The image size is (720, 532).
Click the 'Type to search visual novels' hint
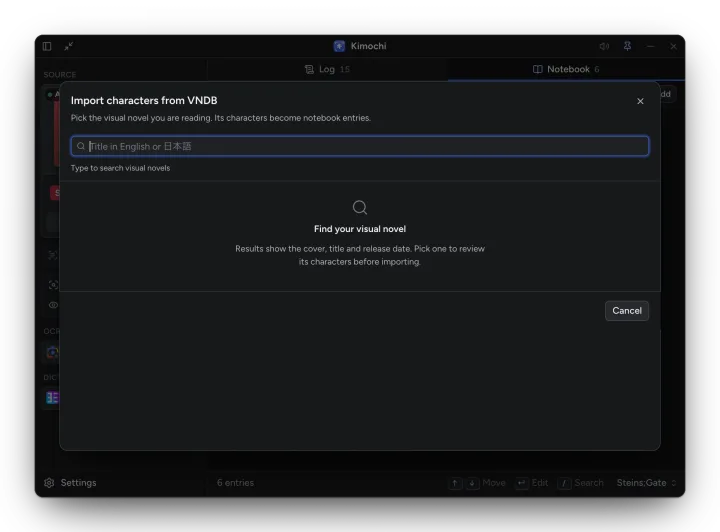tap(120, 168)
